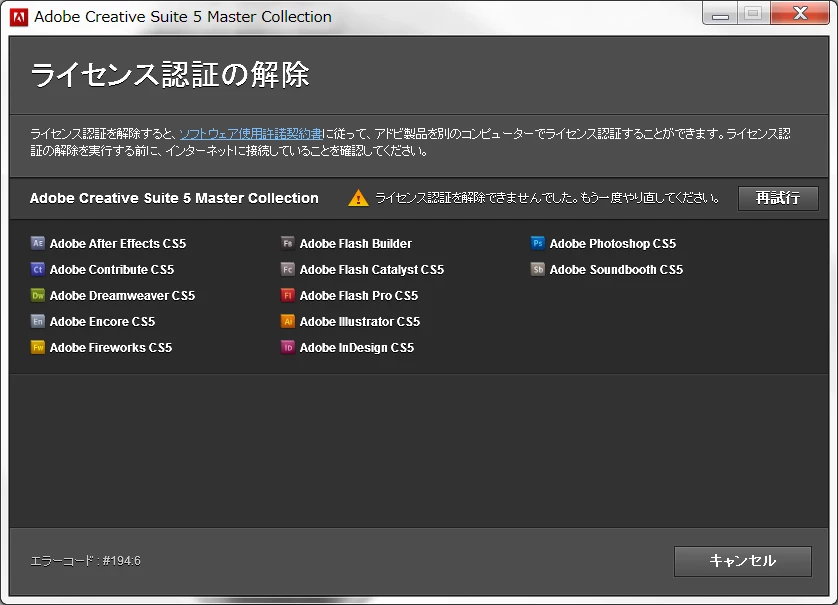
Task: Click the Dreamweaver CS5 icon
Action: [37, 295]
